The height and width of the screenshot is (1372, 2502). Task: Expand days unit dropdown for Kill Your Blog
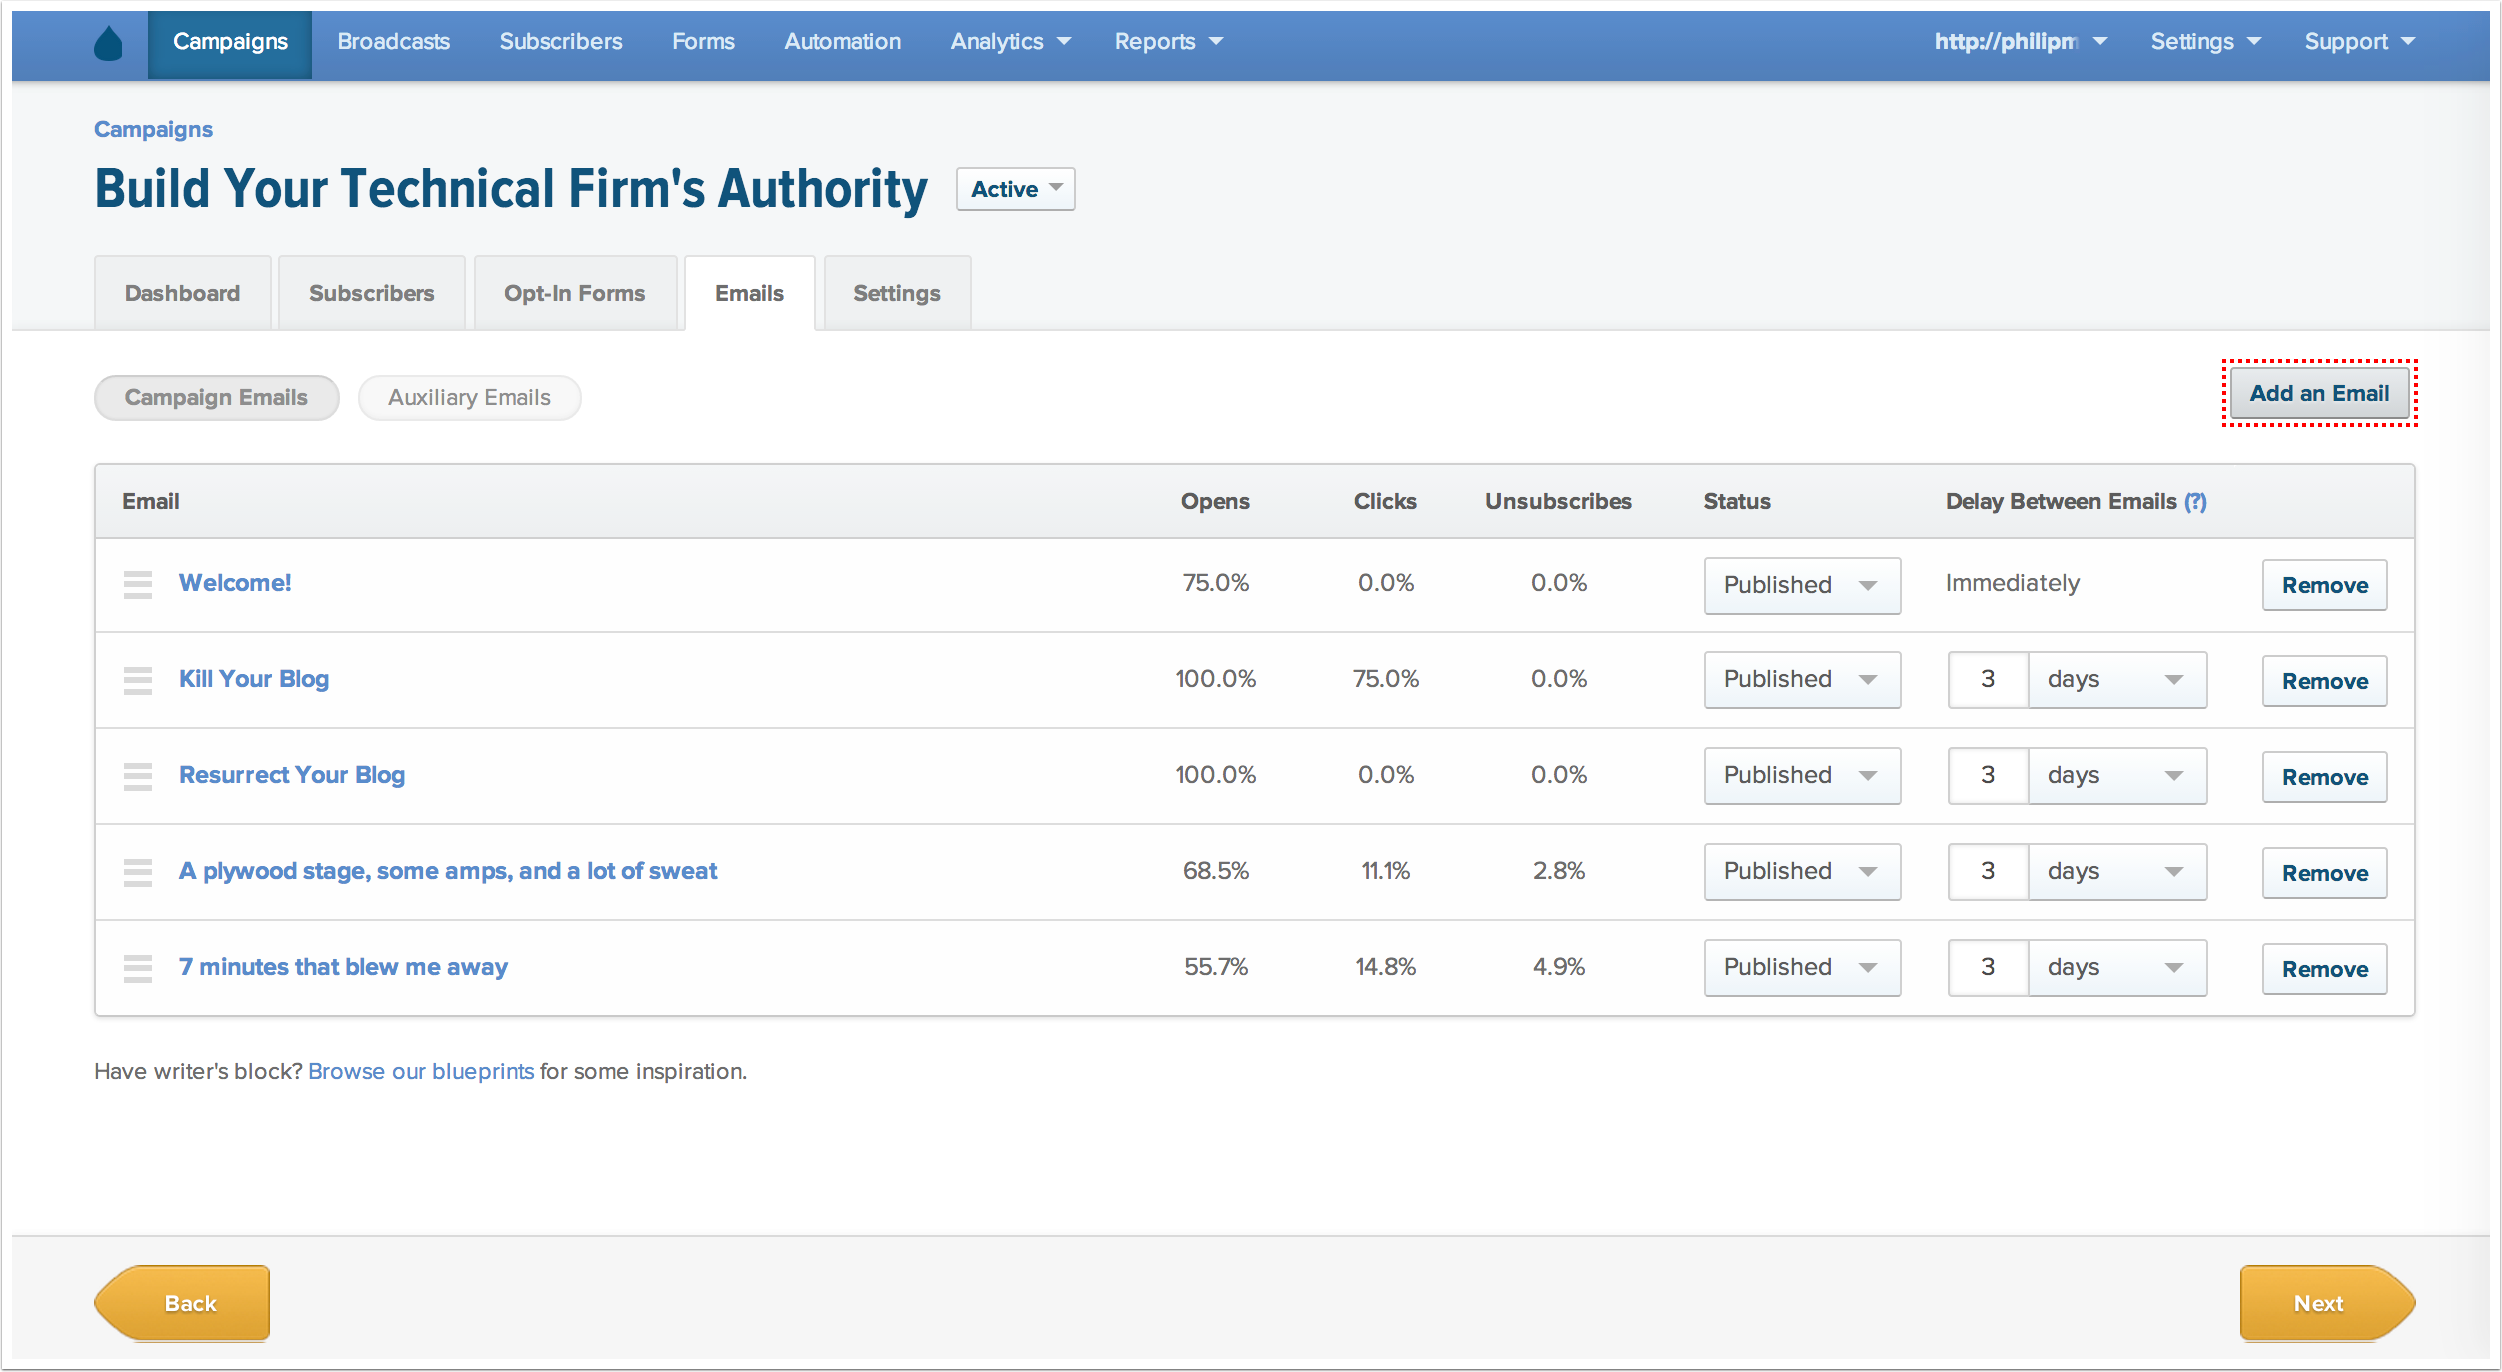click(x=2116, y=680)
